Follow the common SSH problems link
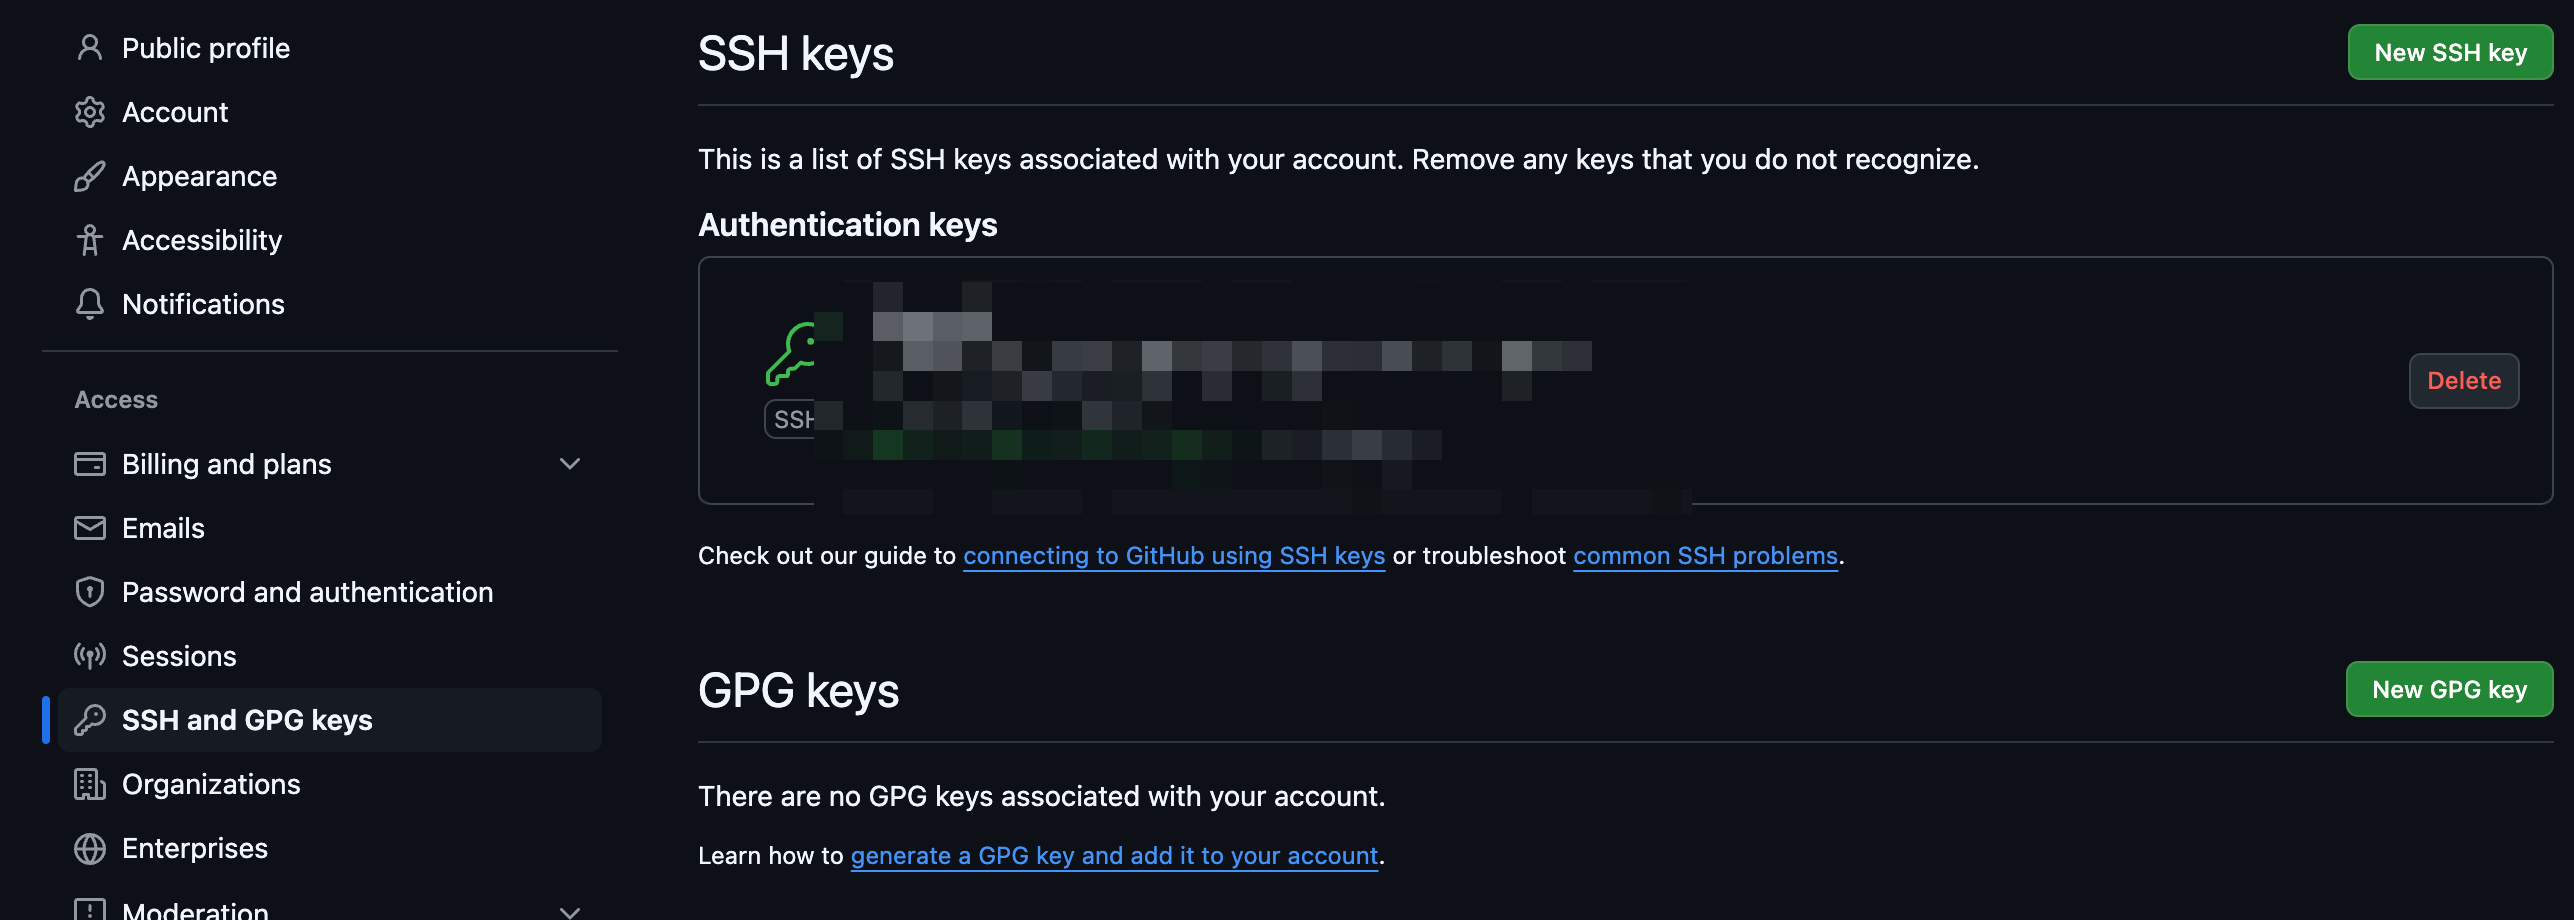The height and width of the screenshot is (920, 2574). [1705, 556]
